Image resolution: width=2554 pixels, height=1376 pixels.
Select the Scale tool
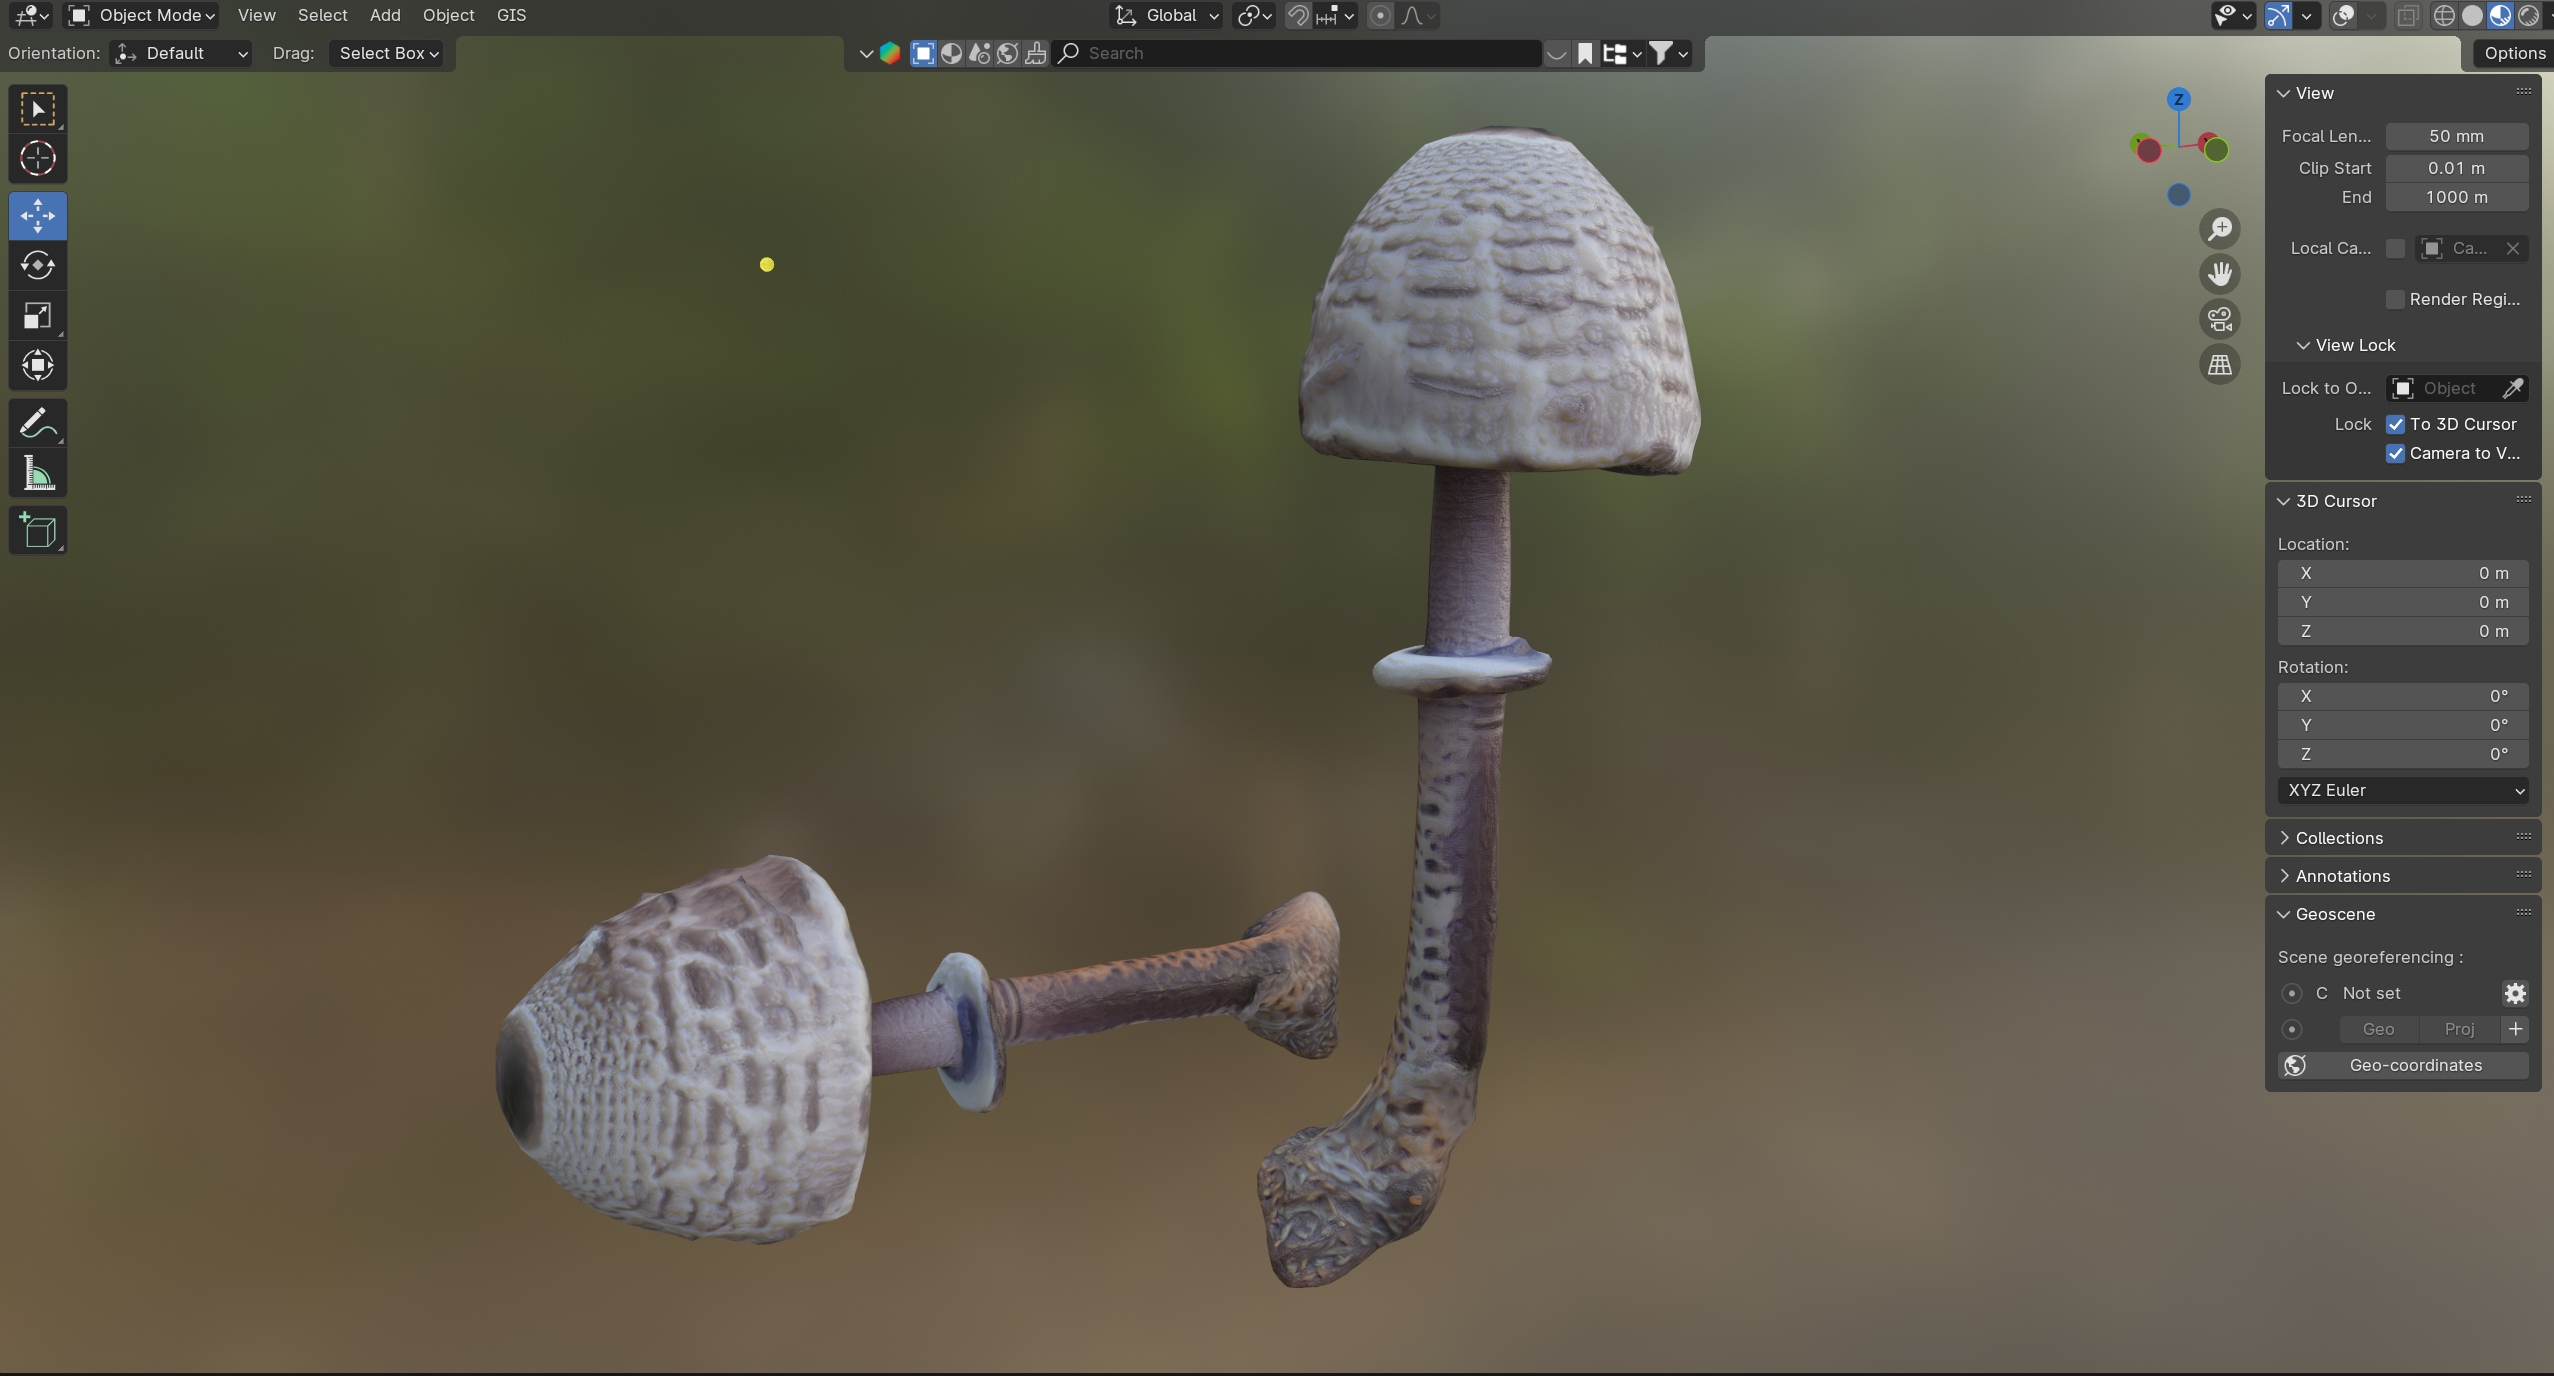(38, 315)
